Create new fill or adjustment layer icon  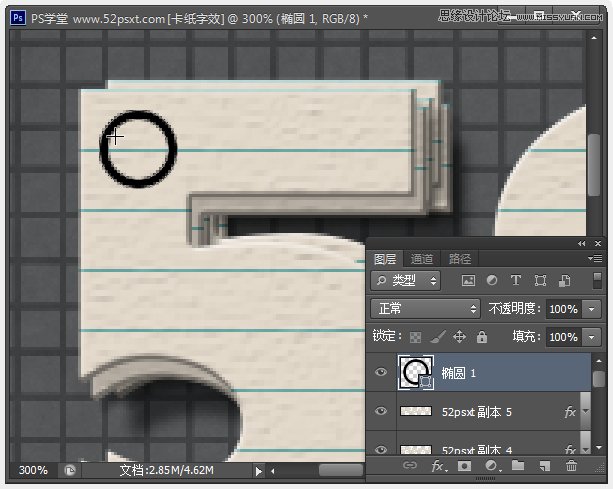492,466
